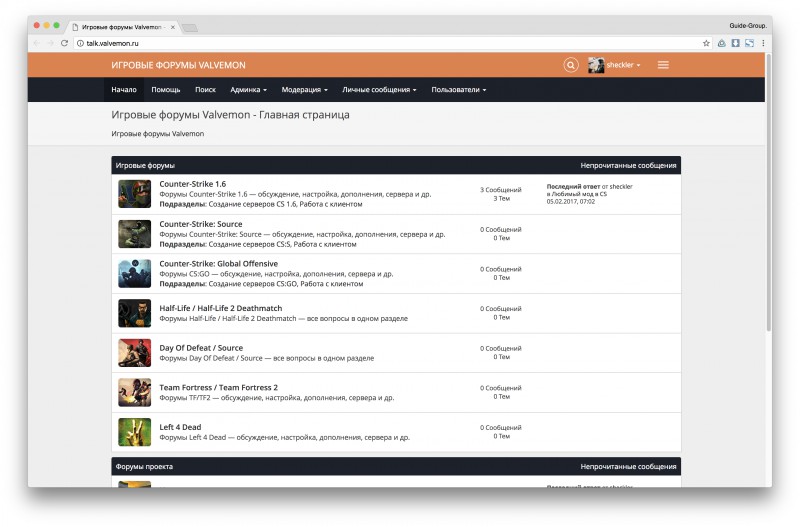
Task: Open the Поиск nav item
Action: [x=205, y=90]
